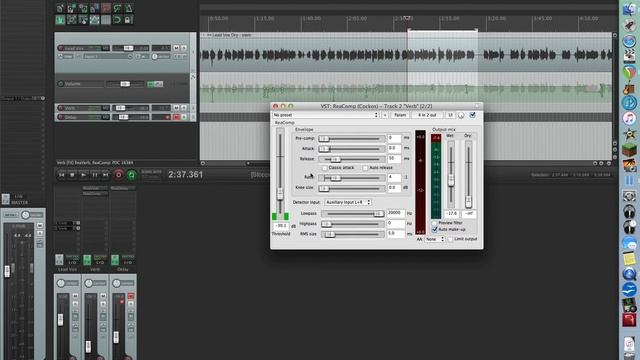640x360 pixels.
Task: Solo the Lead Vox track in track panel
Action: (184, 48)
